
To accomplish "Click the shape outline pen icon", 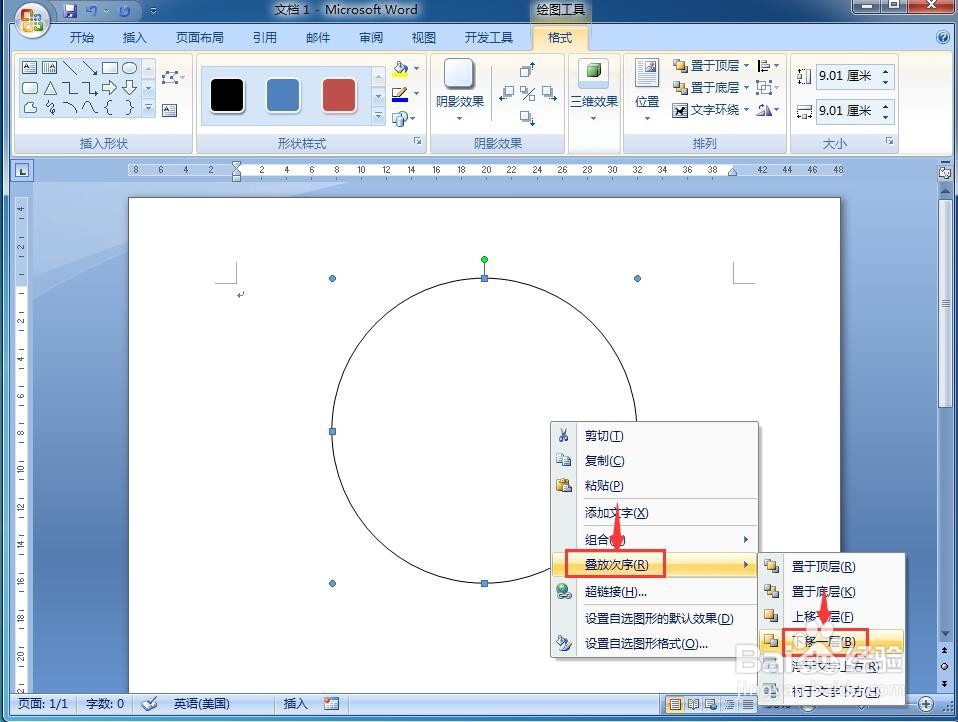I will (400, 94).
